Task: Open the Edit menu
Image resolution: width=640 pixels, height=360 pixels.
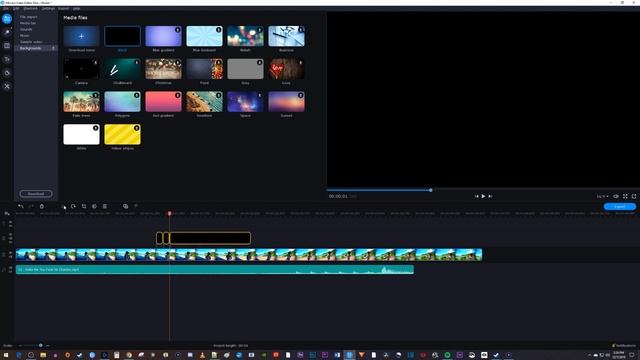Action: coord(16,8)
